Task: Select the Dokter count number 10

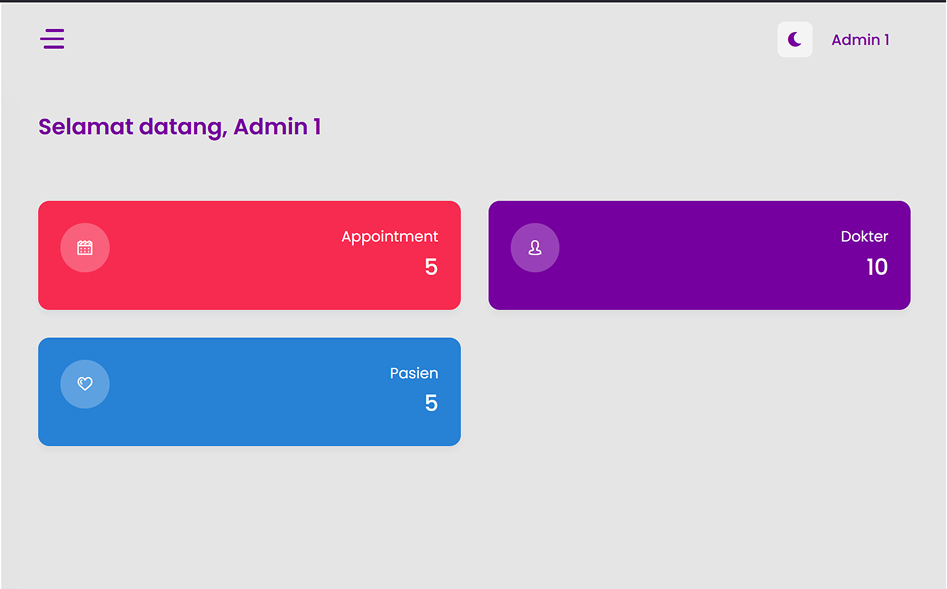Action: pos(876,267)
